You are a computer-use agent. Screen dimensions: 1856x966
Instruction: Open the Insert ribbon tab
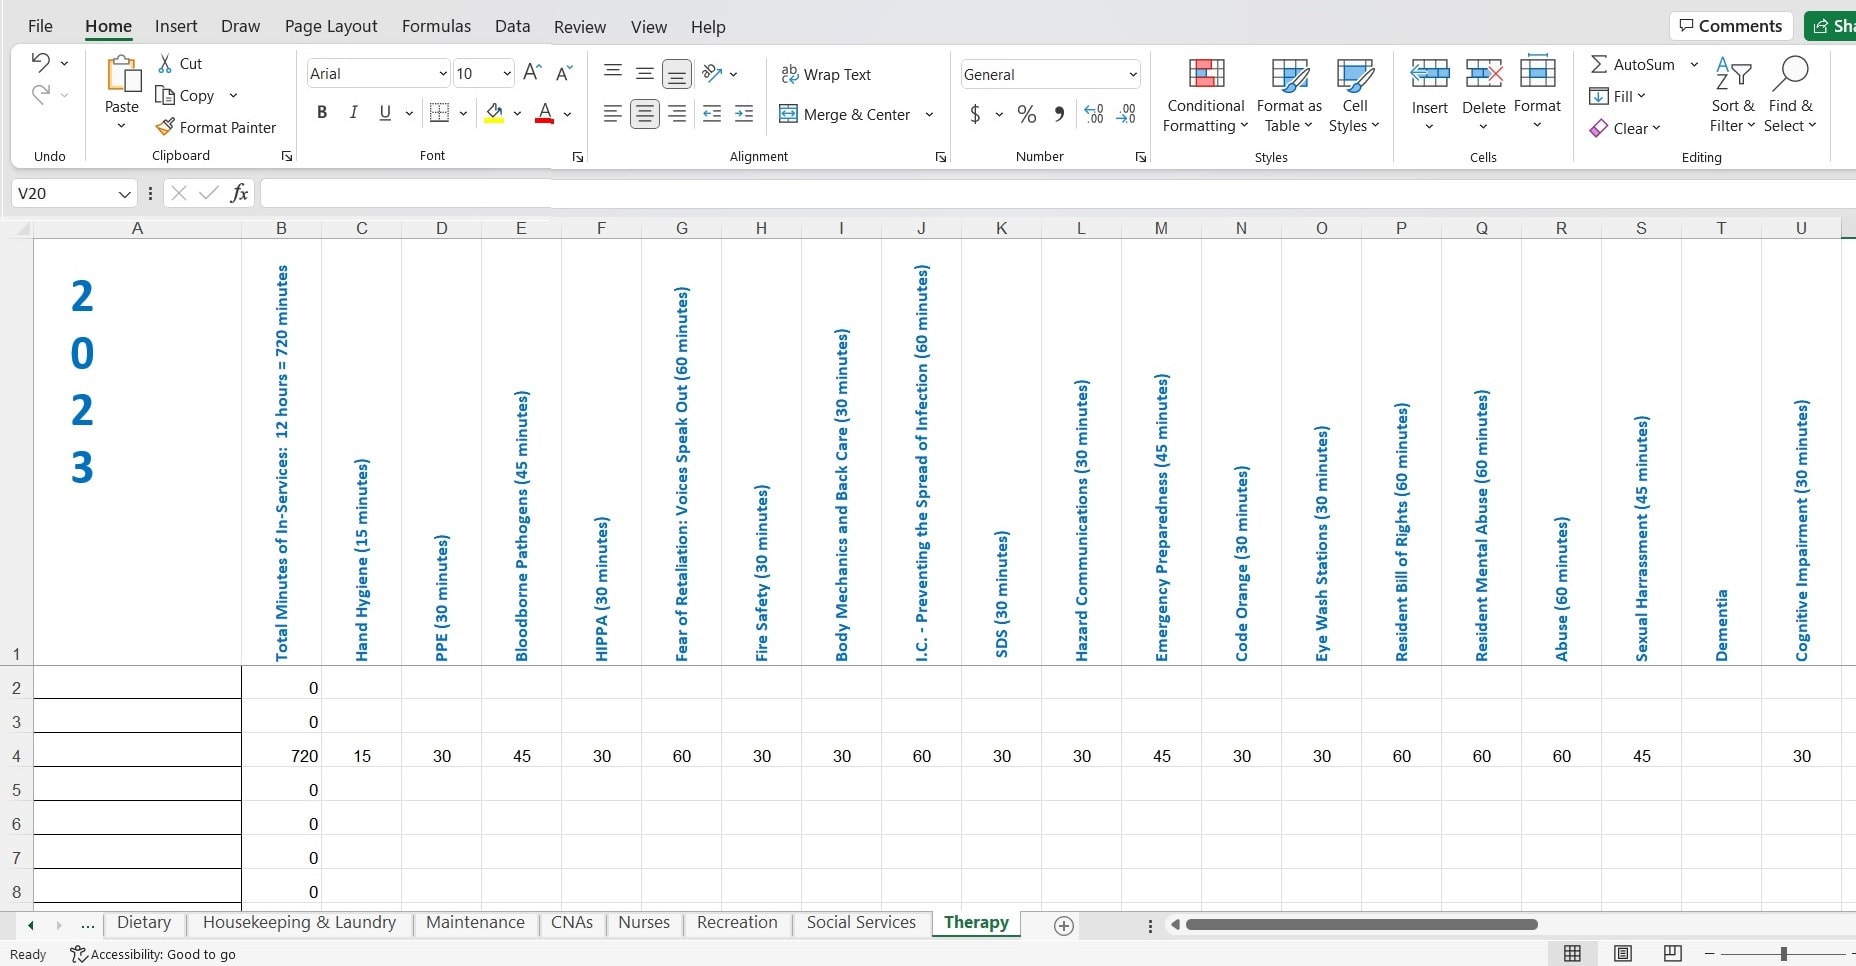[x=176, y=26]
